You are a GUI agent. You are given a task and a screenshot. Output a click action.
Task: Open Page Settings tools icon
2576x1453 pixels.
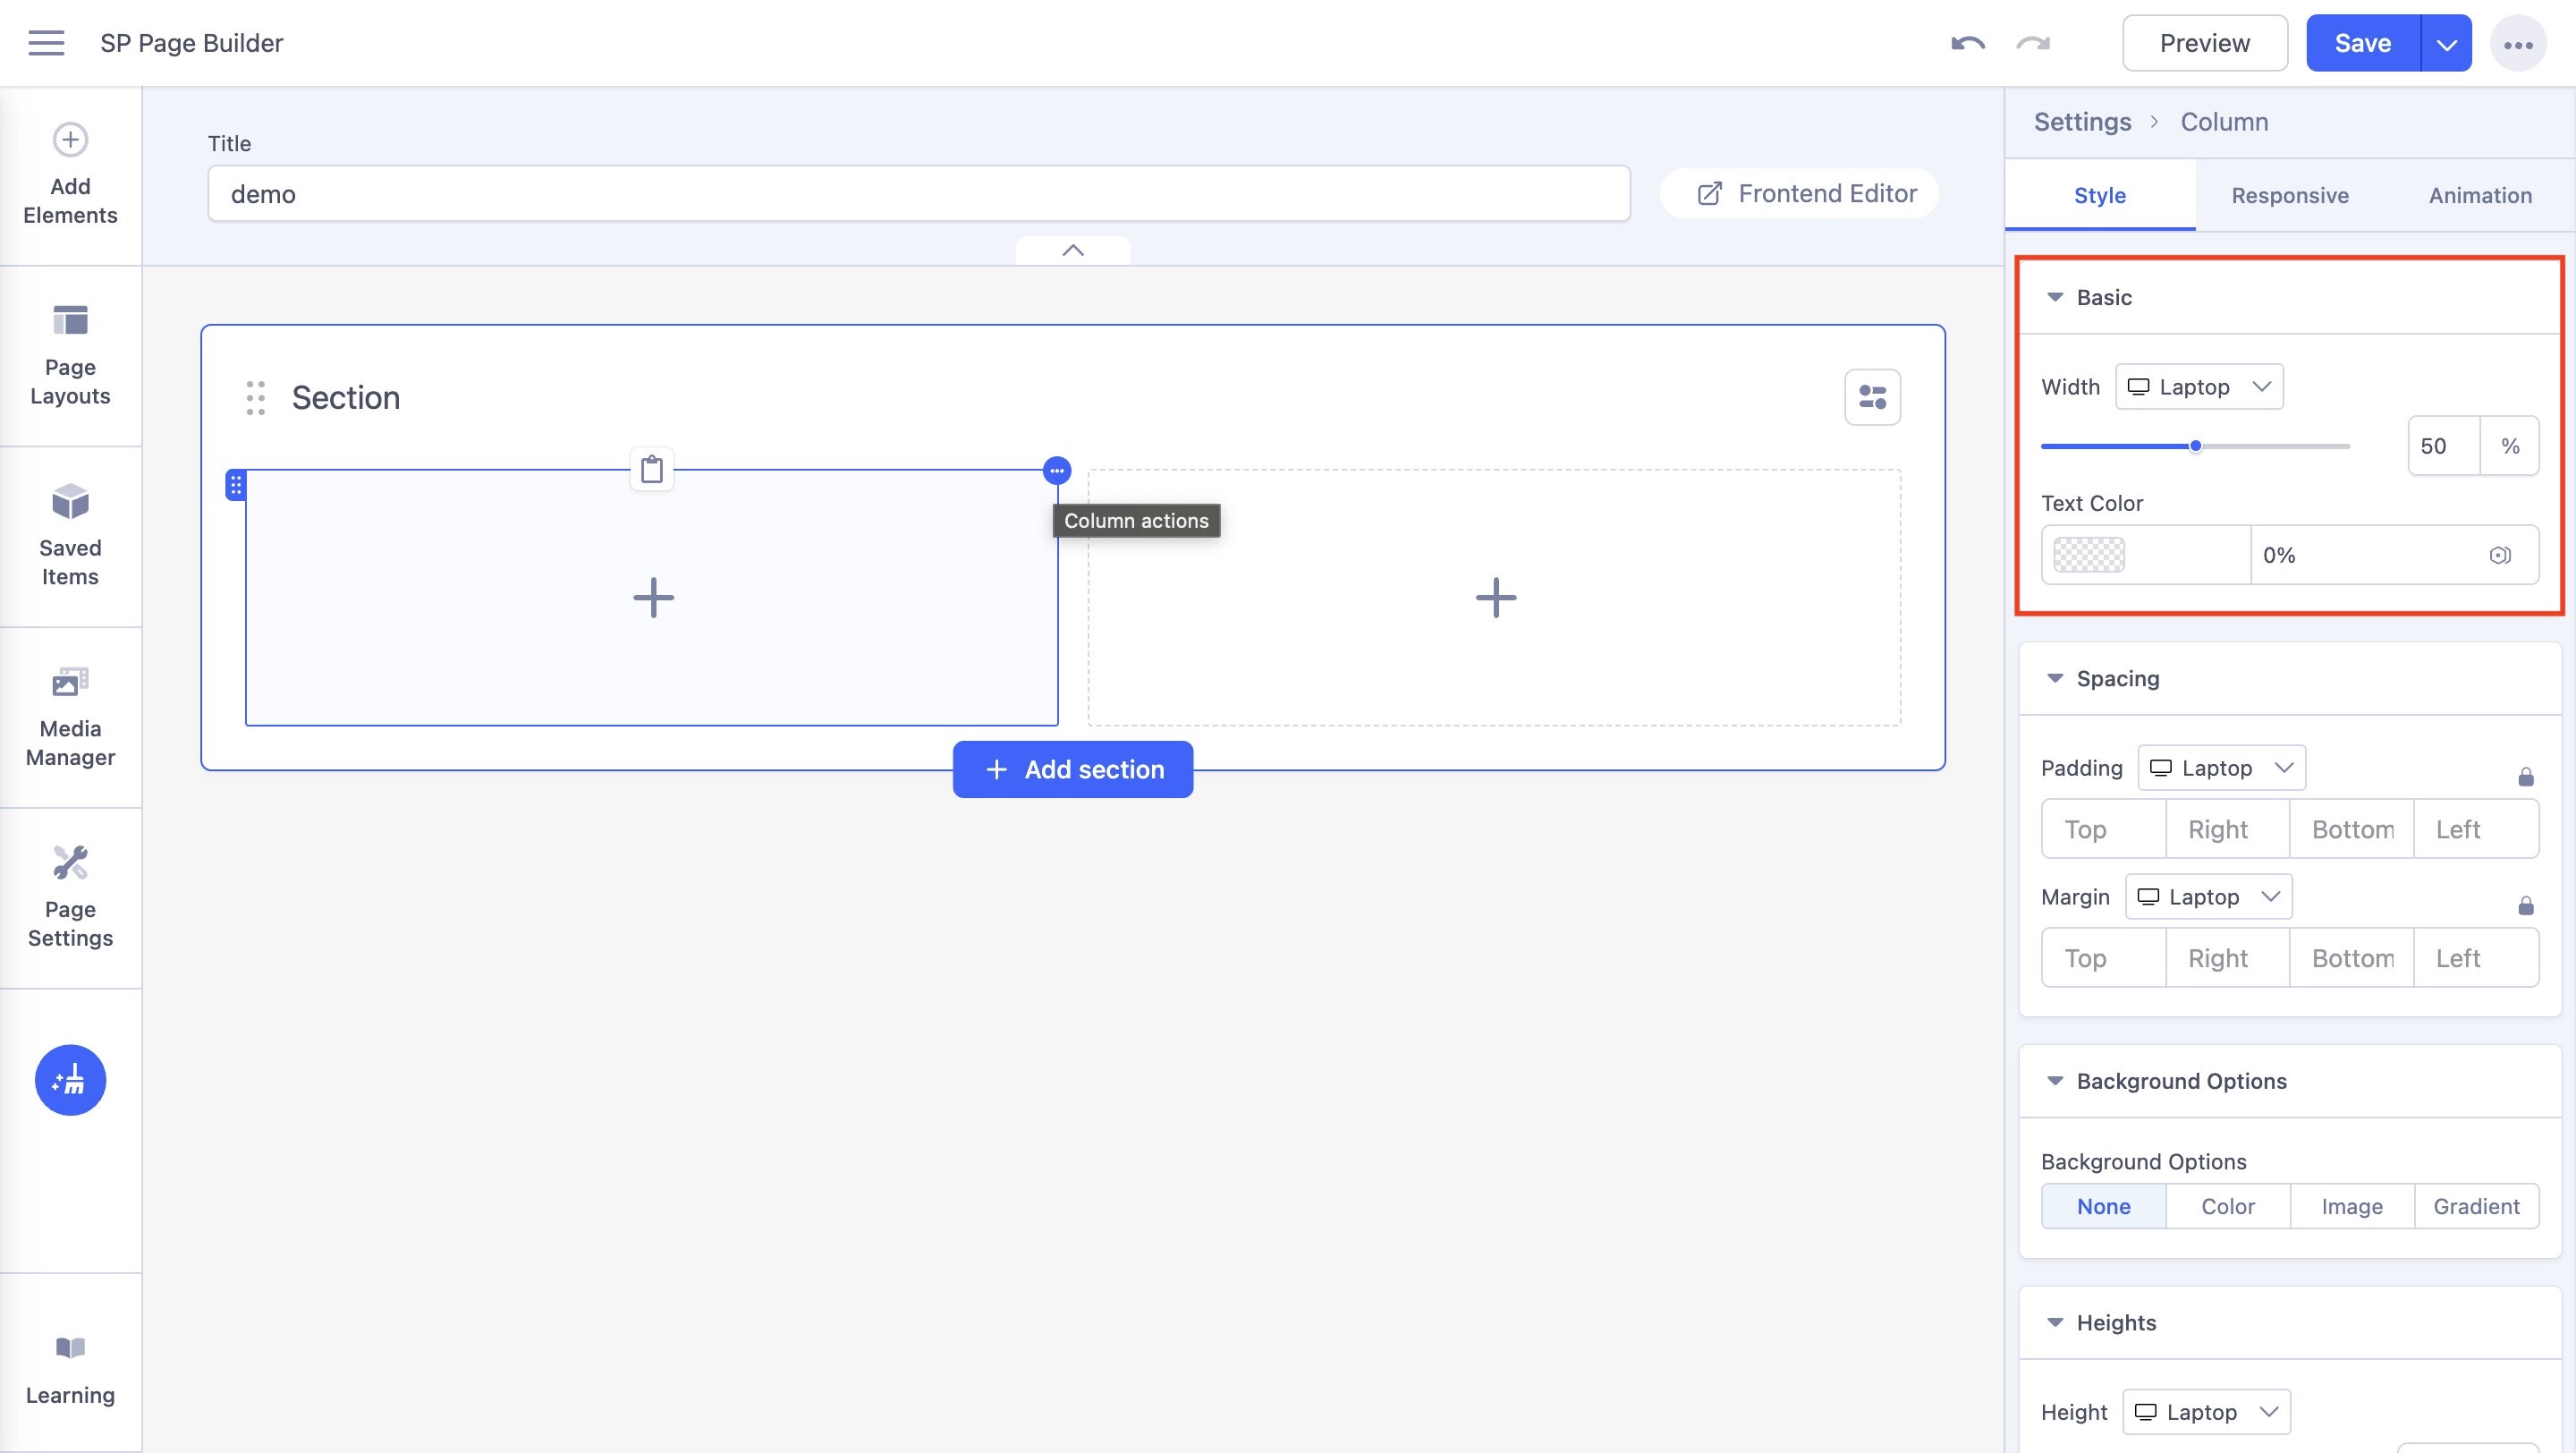coord(70,863)
